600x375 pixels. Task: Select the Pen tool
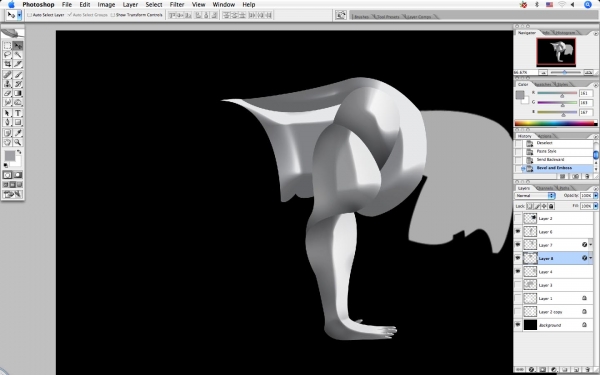click(7, 122)
